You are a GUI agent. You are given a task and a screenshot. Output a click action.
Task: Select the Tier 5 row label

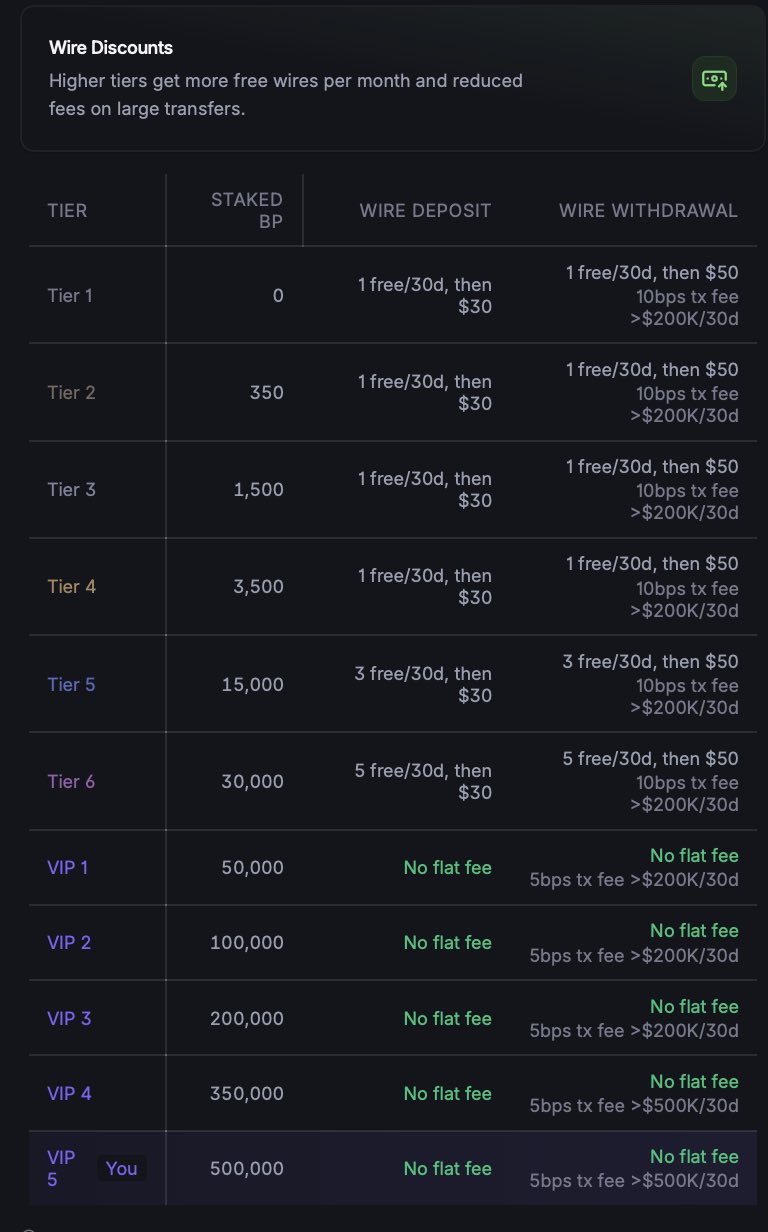point(71,684)
